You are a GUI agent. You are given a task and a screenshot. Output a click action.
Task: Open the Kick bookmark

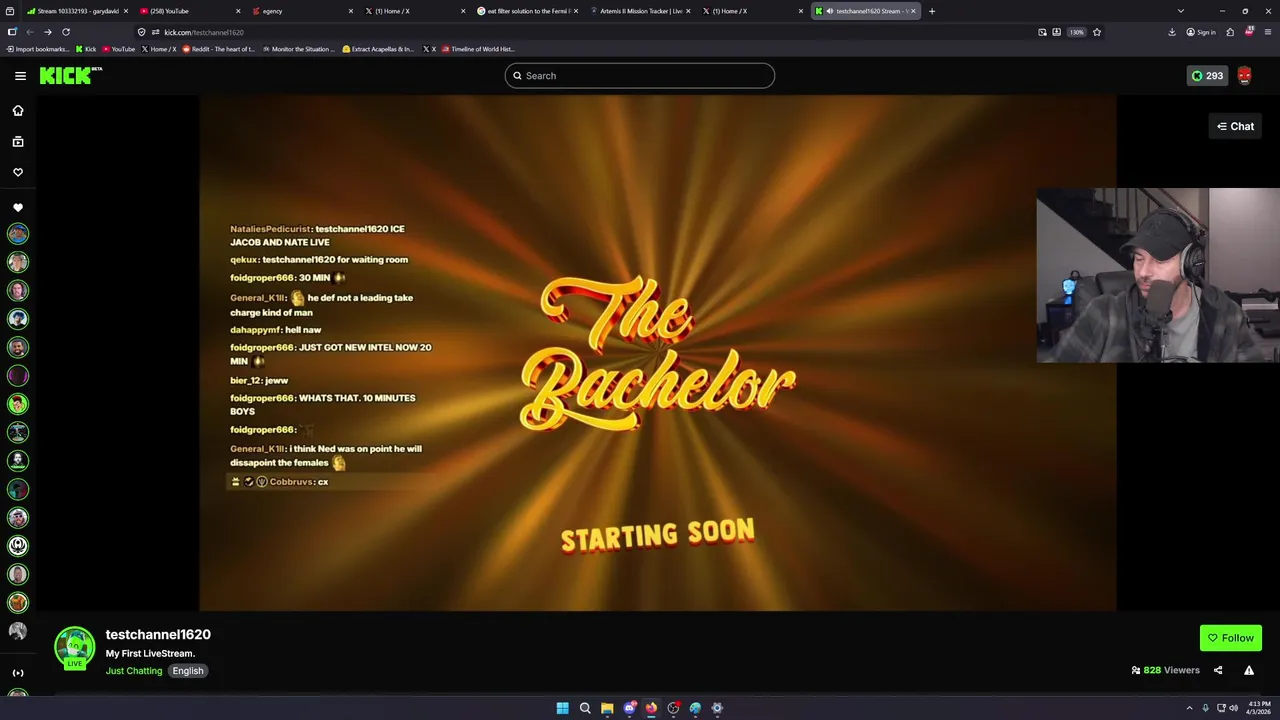[x=87, y=49]
